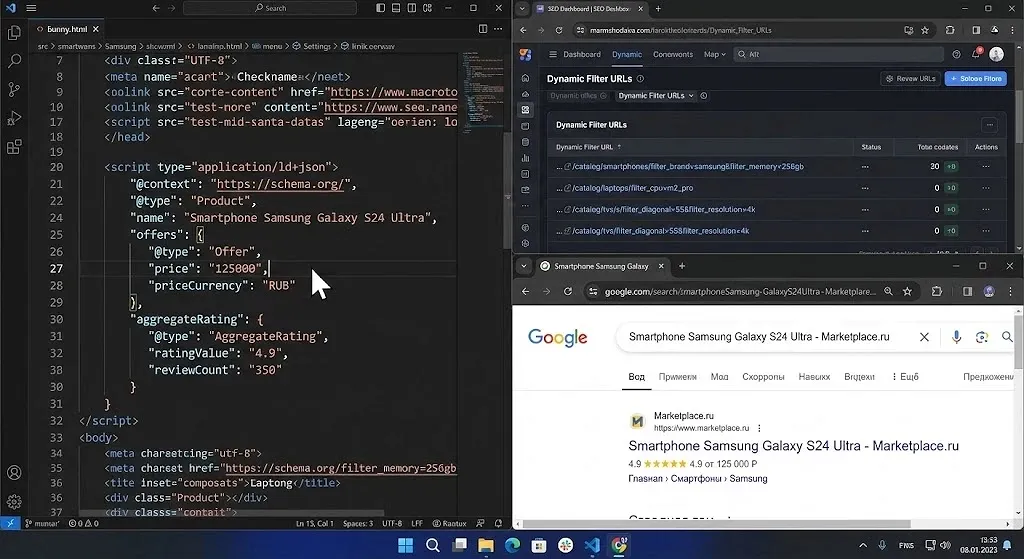Image resolution: width=1024 pixels, height=559 pixels.
Task: Expand the Ещё more options in Google
Action: coord(904,377)
